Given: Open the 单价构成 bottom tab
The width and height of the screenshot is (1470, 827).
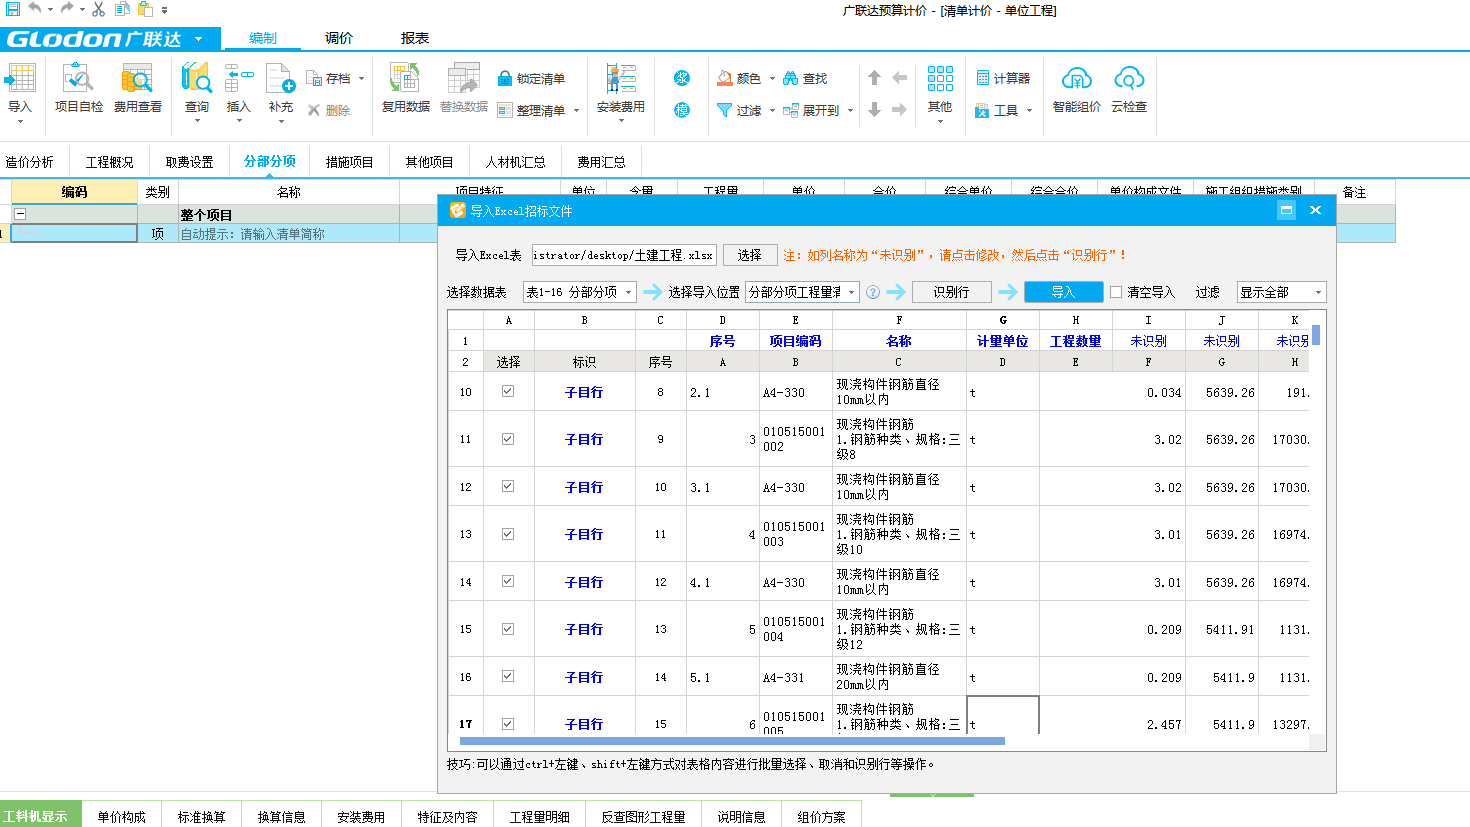Looking at the screenshot, I should 122,816.
